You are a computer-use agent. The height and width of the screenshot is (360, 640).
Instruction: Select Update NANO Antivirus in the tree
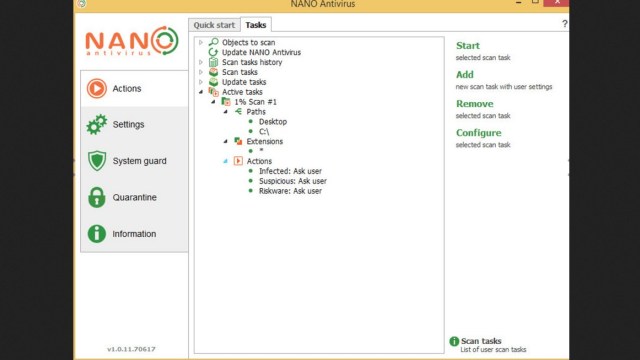click(261, 52)
